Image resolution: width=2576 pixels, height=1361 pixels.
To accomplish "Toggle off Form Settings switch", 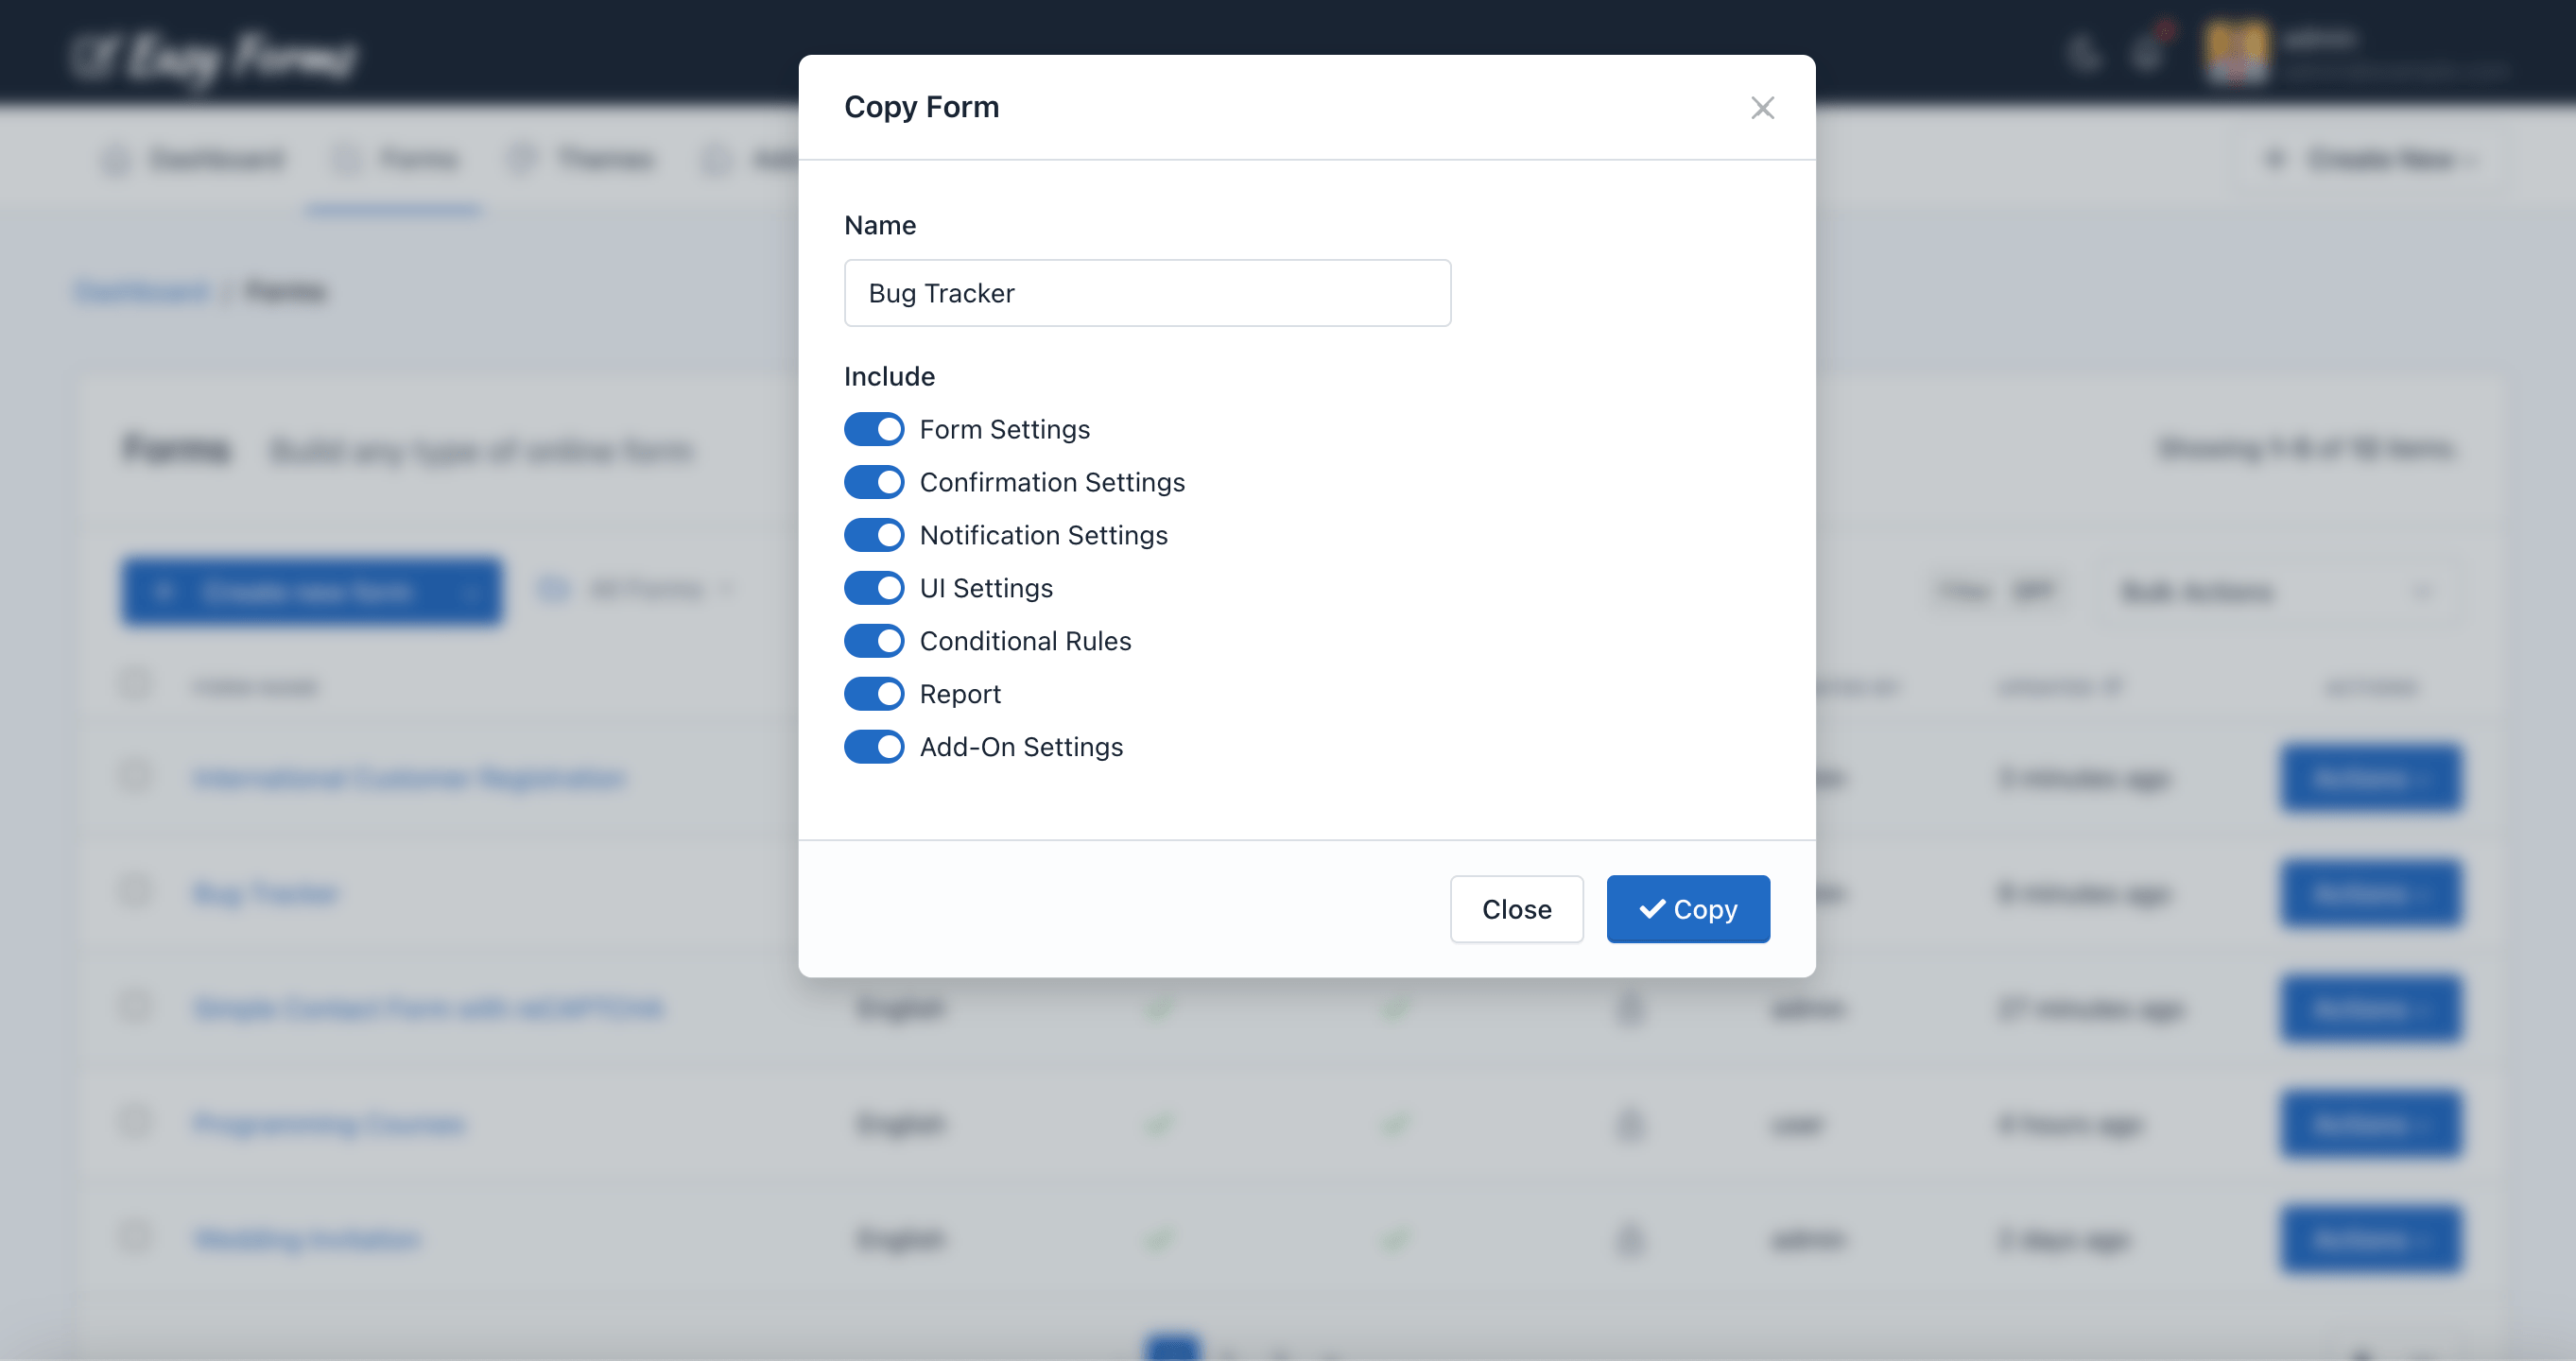I will coord(873,429).
